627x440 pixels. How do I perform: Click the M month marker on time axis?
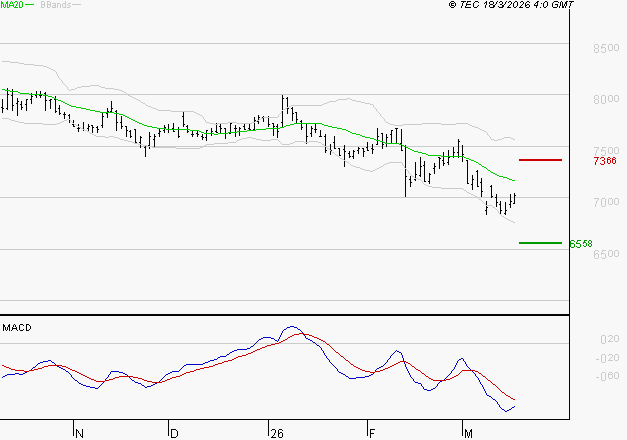click(468, 433)
